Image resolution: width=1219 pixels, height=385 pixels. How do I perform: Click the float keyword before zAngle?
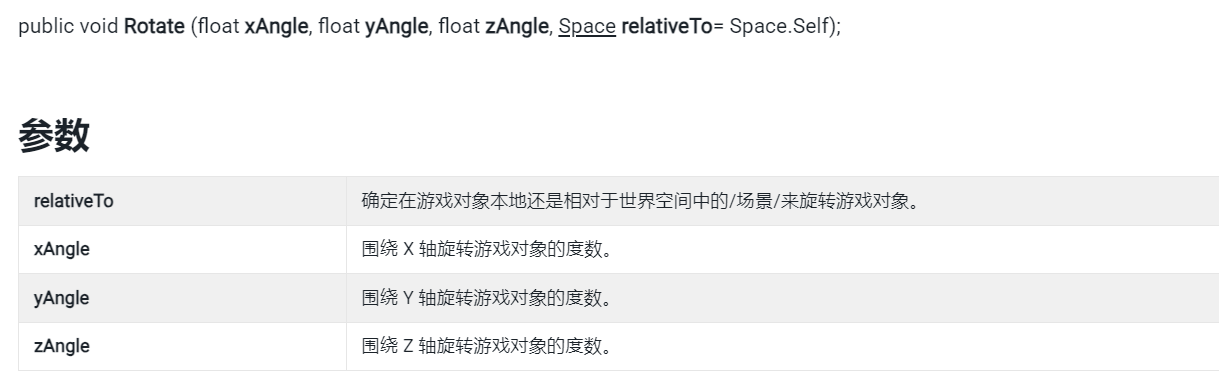[x=459, y=26]
